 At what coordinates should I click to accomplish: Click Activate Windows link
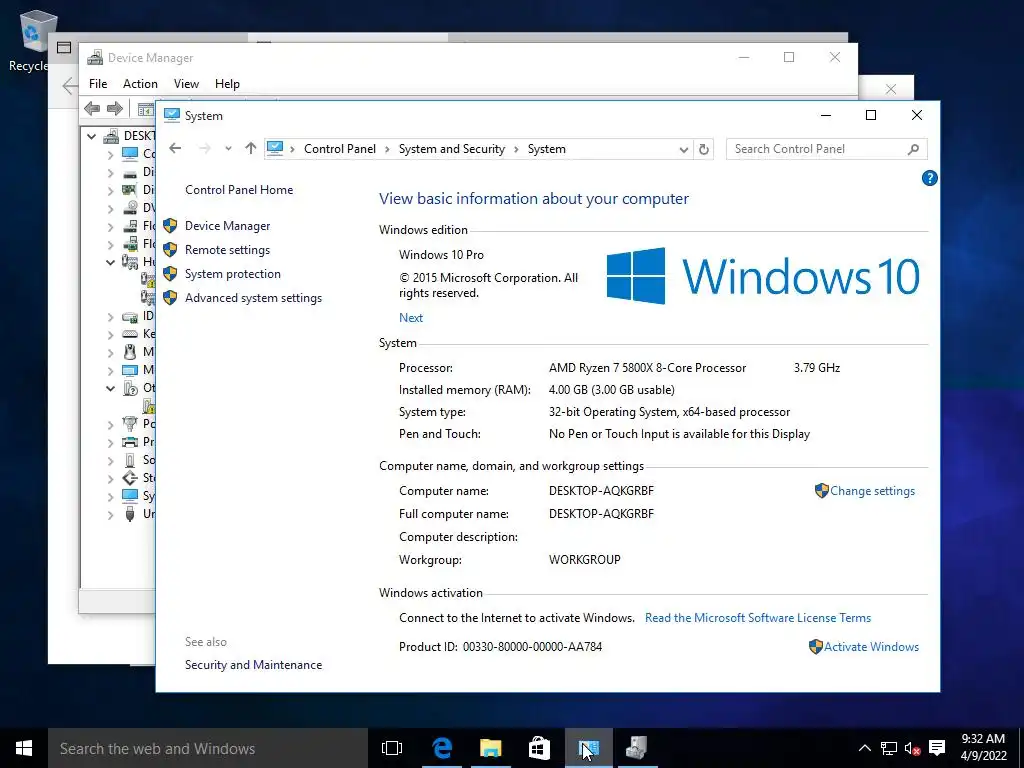pyautogui.click(x=871, y=647)
